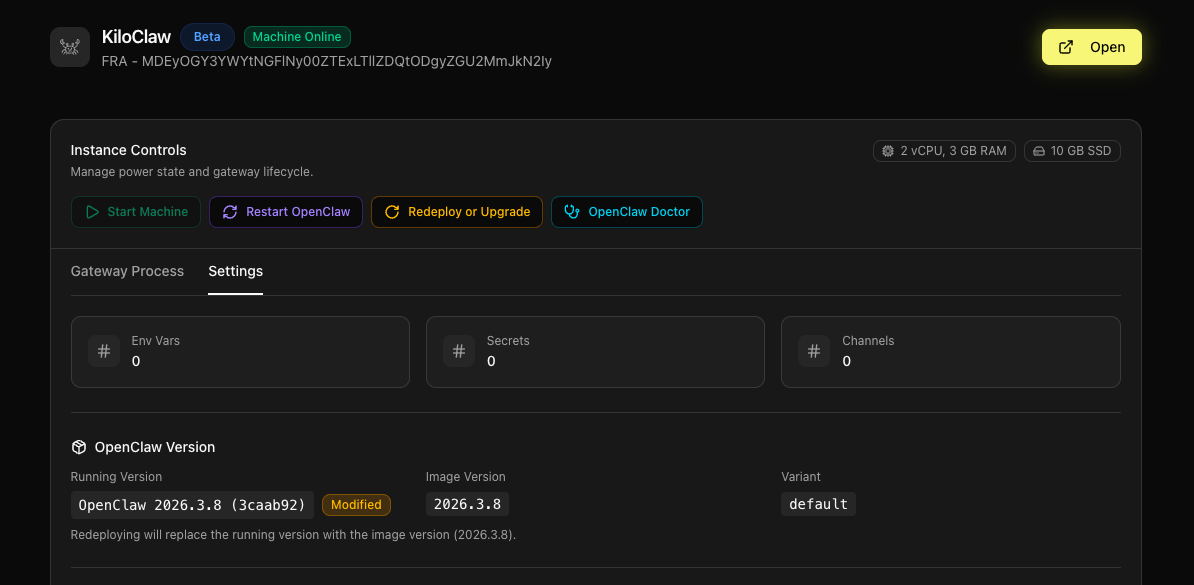Click the Beta badge next to KiloClaw
1194x585 pixels.
(207, 37)
